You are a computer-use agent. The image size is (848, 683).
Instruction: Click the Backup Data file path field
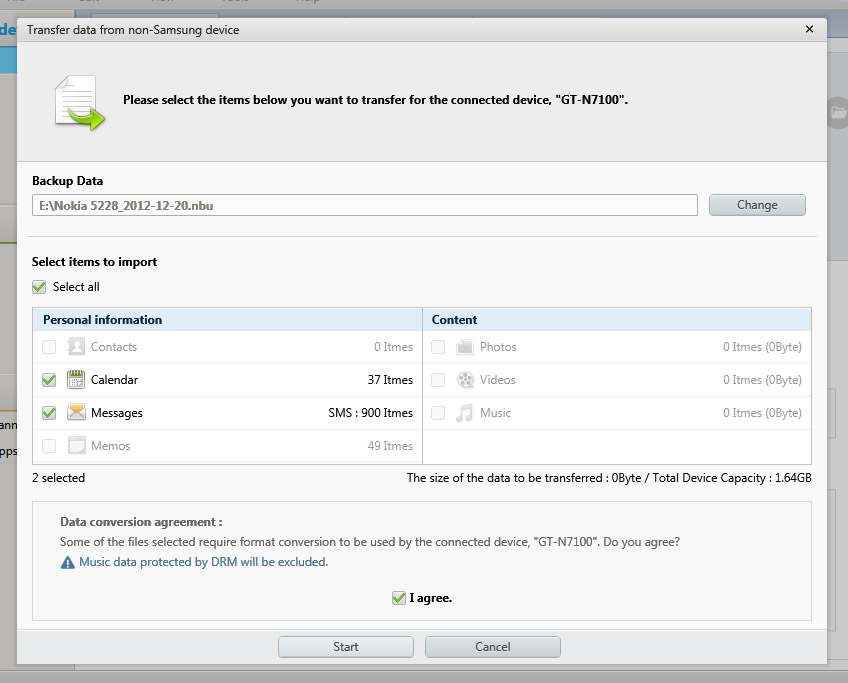(x=365, y=205)
